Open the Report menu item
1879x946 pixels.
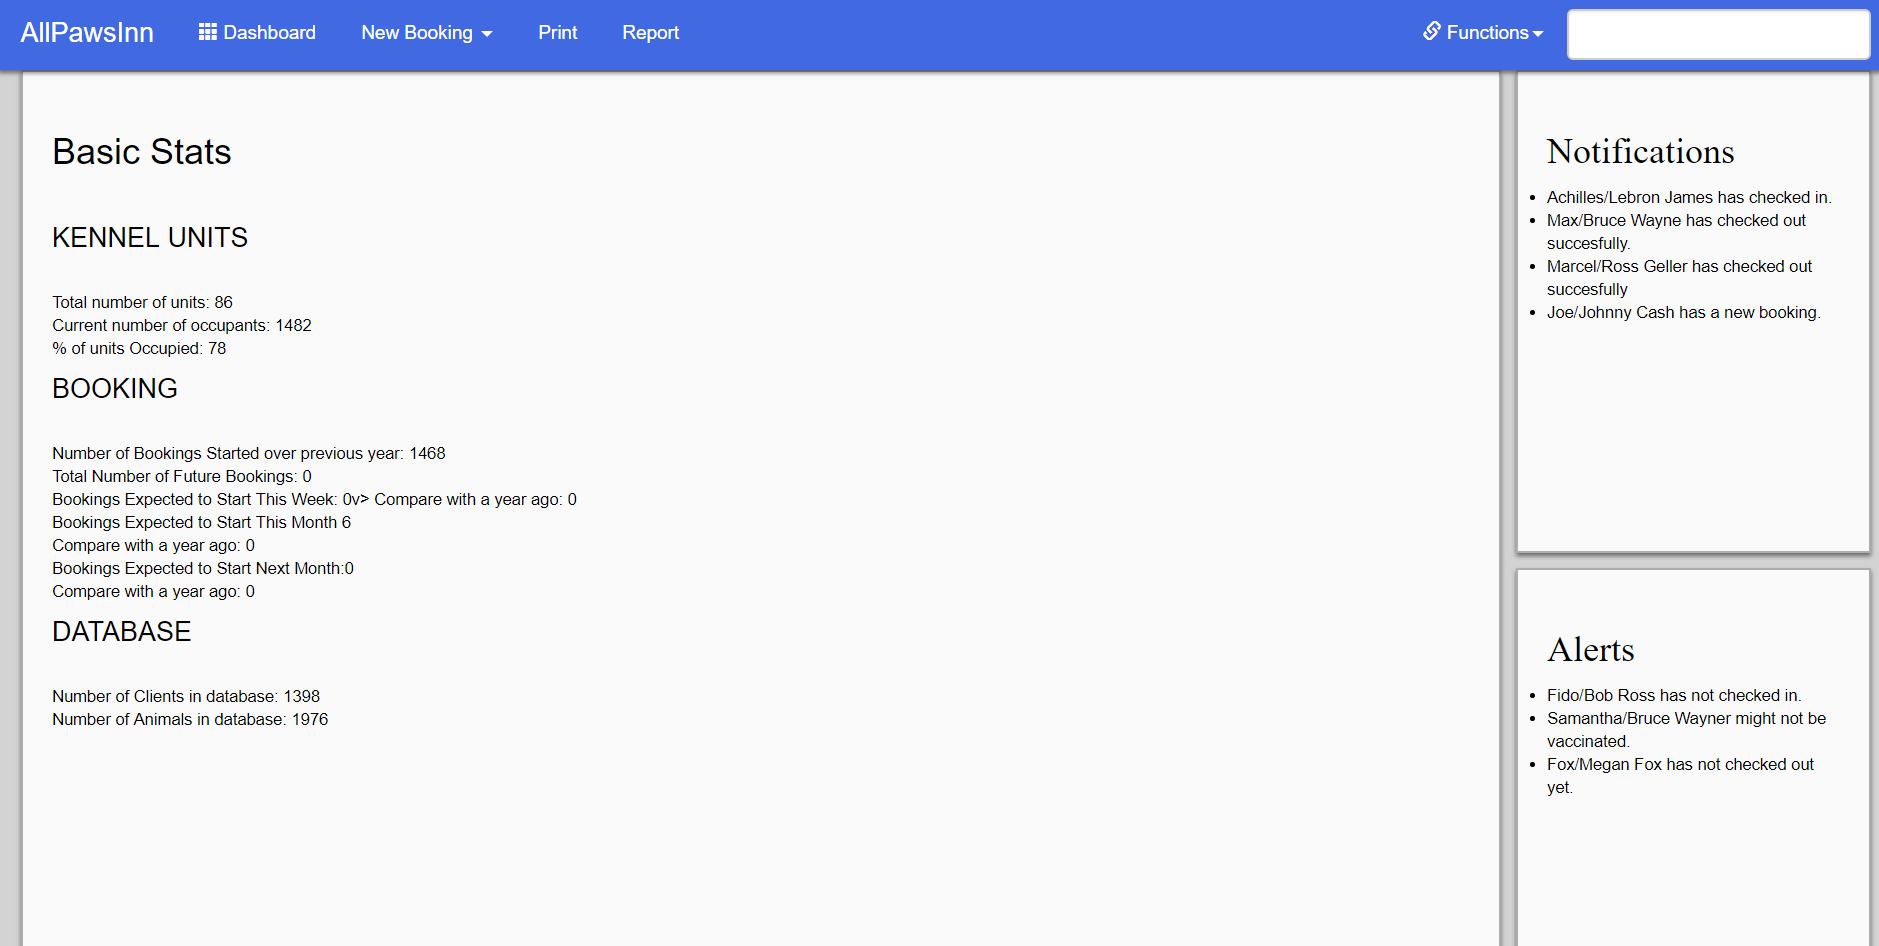click(x=650, y=33)
